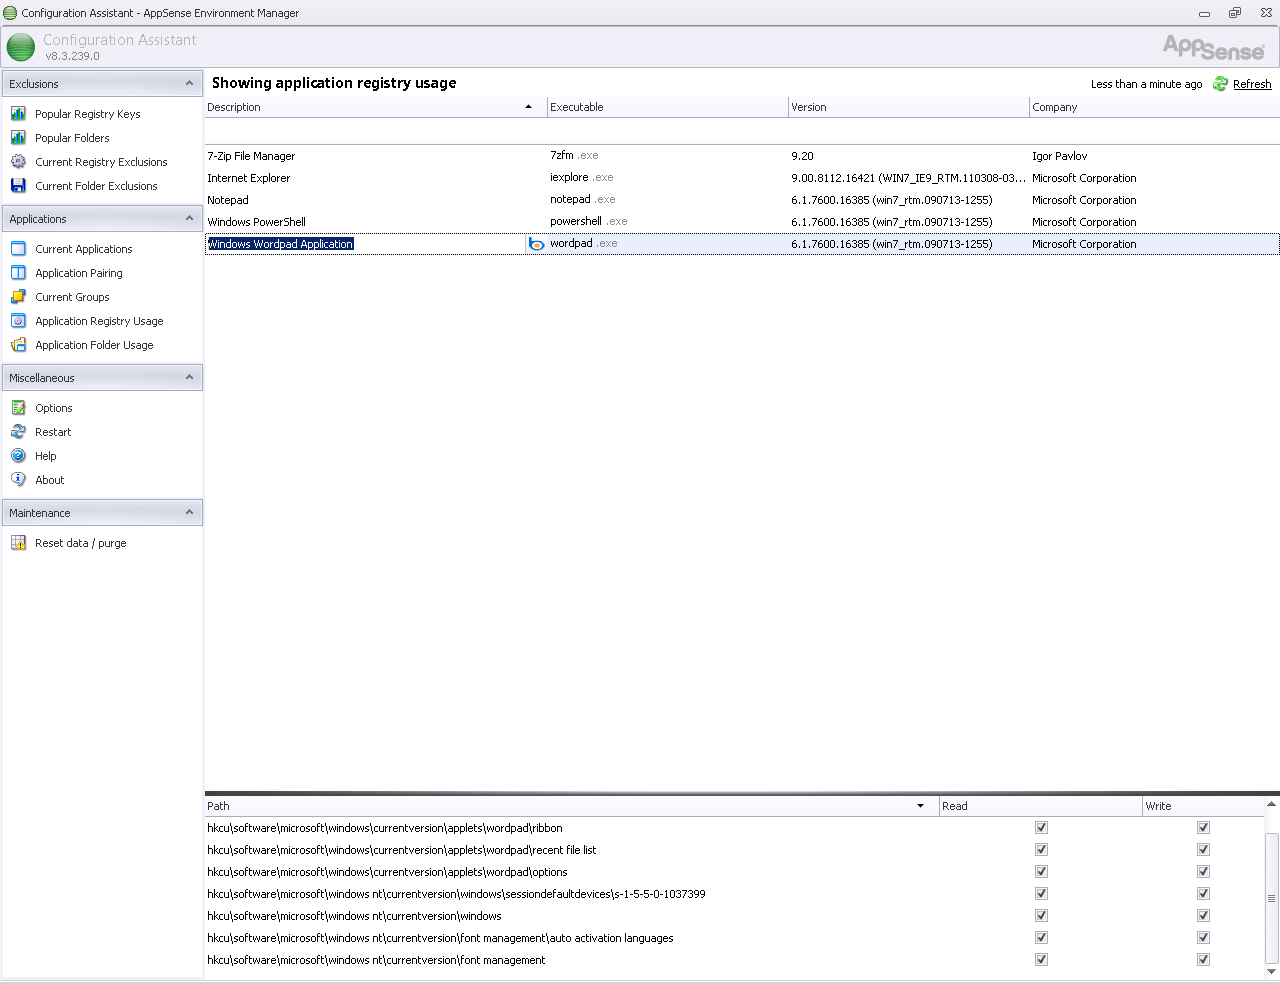Viewport: 1280px width, 984px height.
Task: Open Current Folder Exclusions view
Action: 96,186
